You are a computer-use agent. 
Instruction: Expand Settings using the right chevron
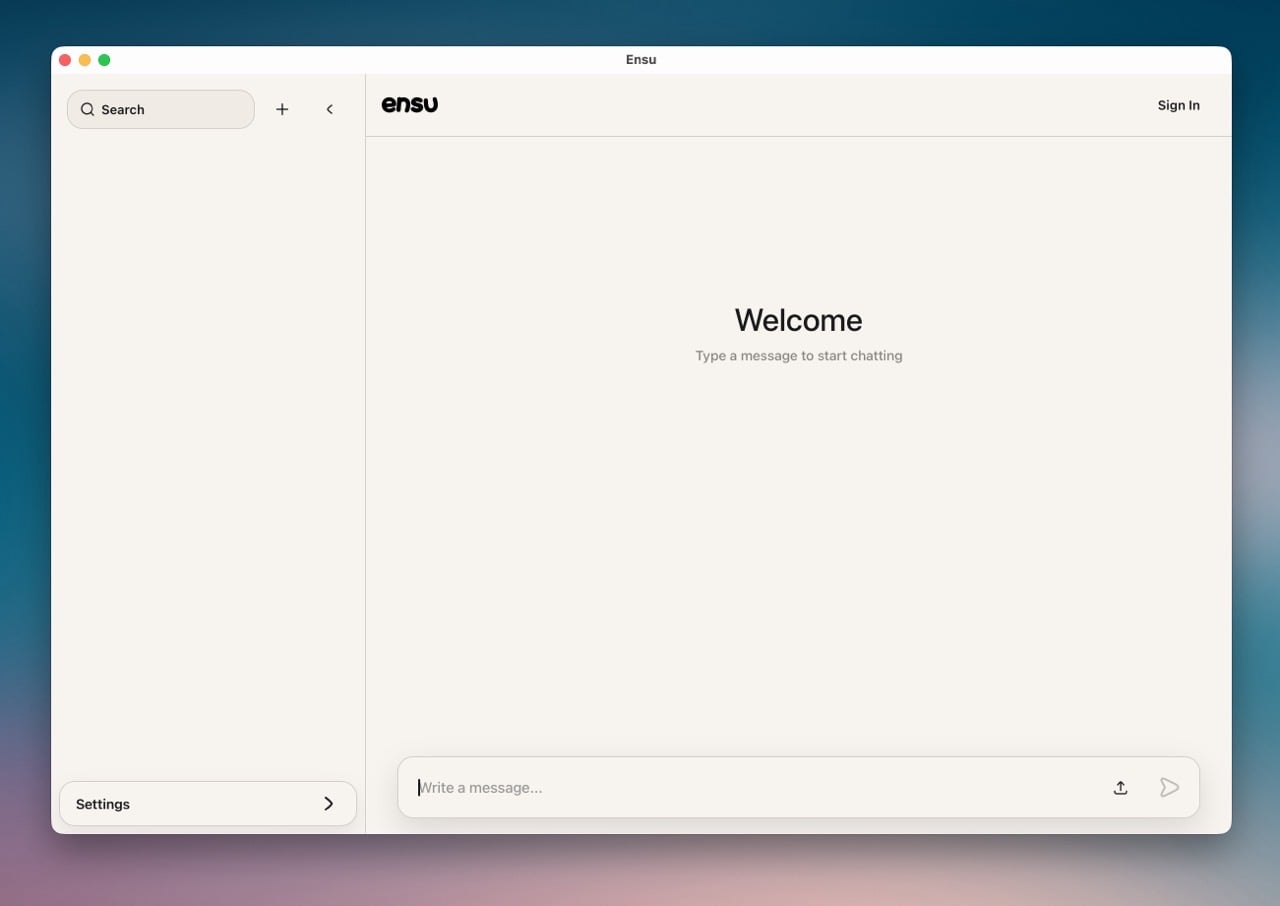[x=329, y=804]
